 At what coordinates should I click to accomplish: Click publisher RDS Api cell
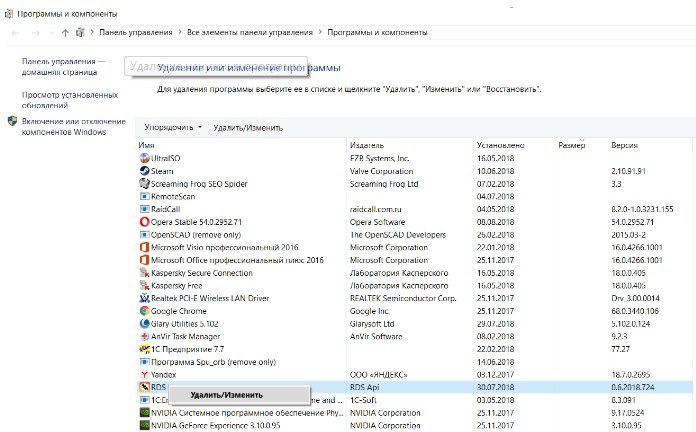point(364,387)
